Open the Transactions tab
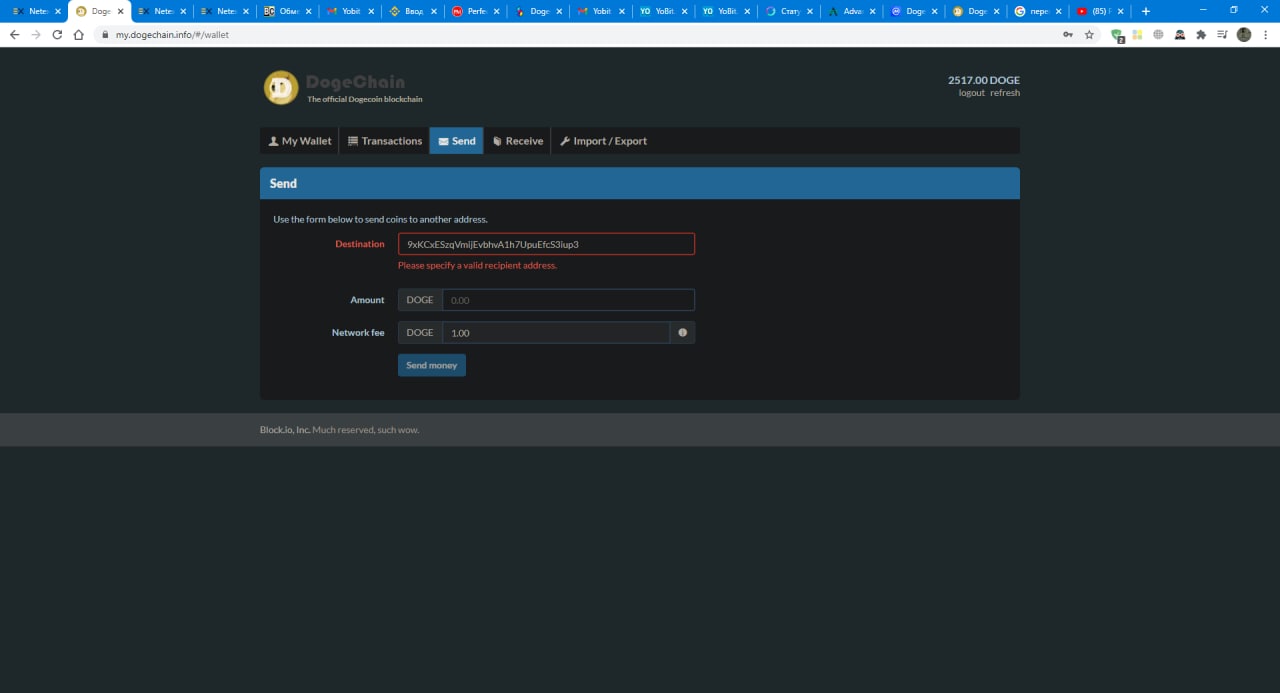Viewport: 1280px width, 693px height. pyautogui.click(x=385, y=141)
